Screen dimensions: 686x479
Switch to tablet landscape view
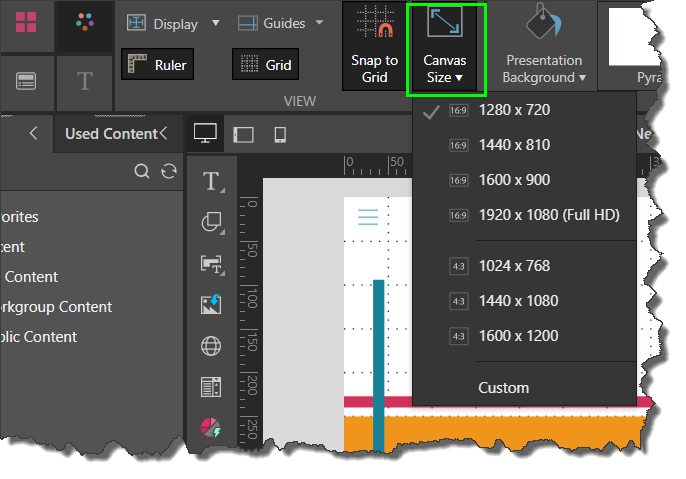tap(243, 135)
